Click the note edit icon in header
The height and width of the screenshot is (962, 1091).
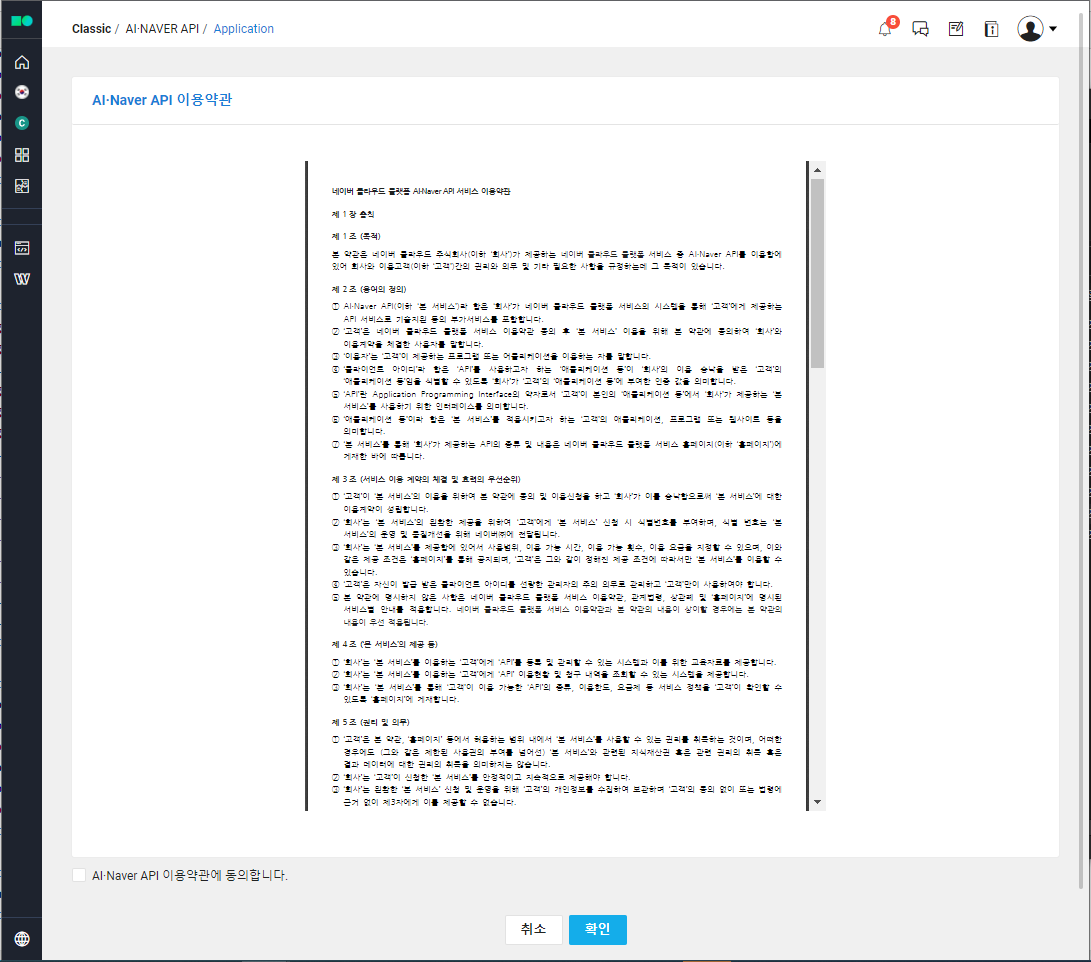[956, 29]
